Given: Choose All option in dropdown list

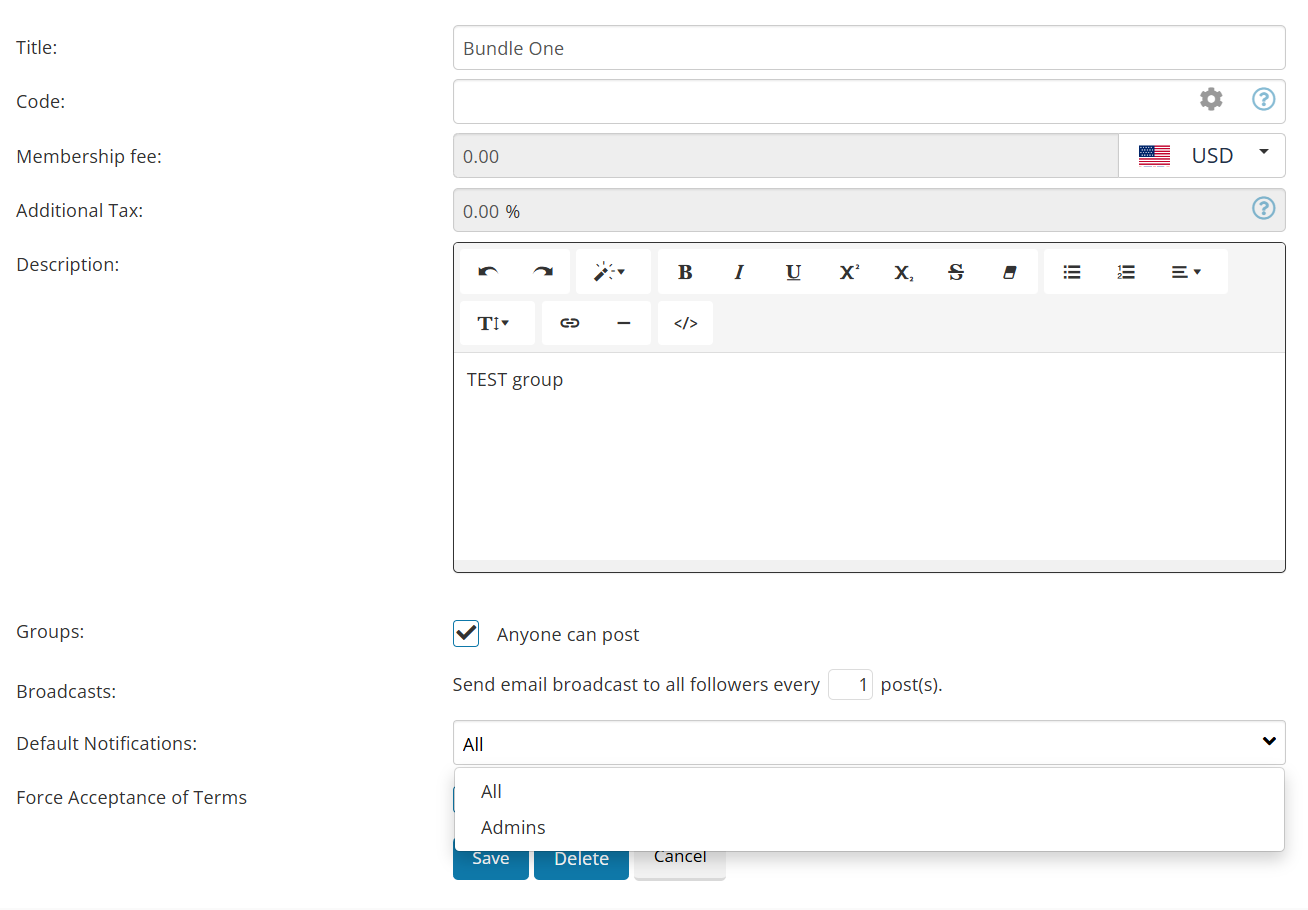Looking at the screenshot, I should click(x=491, y=791).
